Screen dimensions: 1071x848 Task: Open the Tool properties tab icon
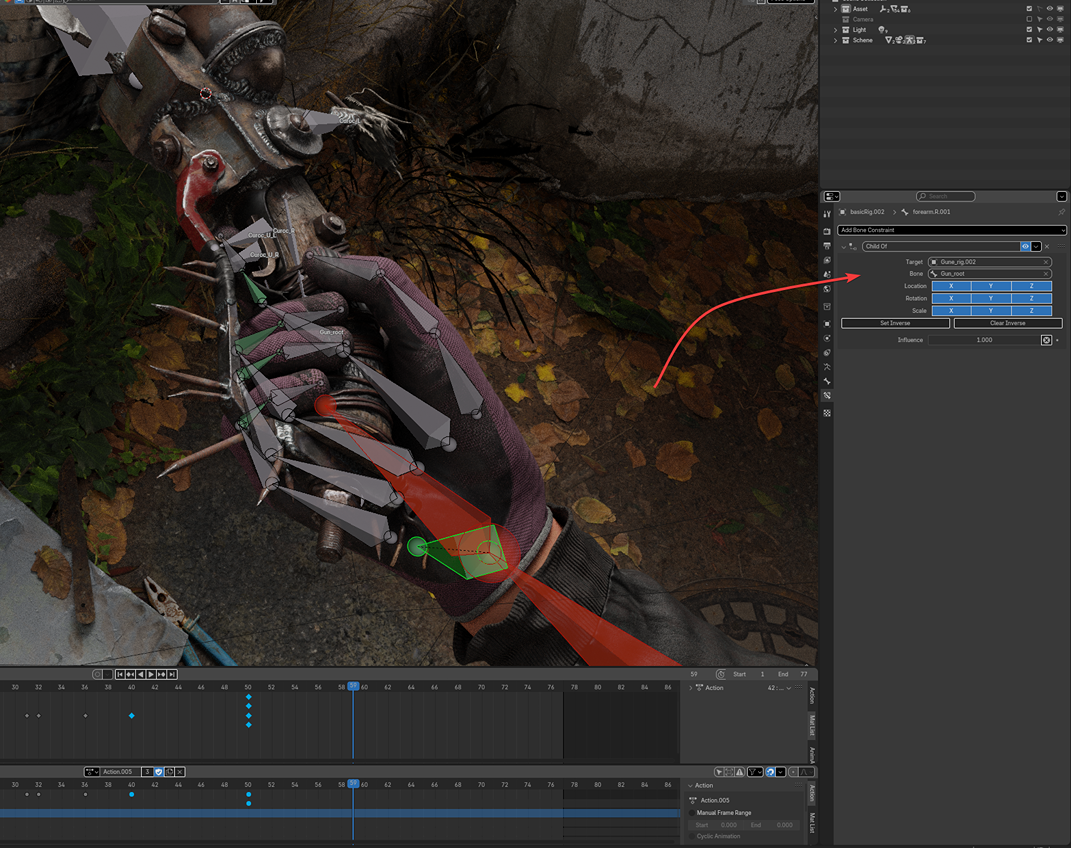tap(827, 214)
